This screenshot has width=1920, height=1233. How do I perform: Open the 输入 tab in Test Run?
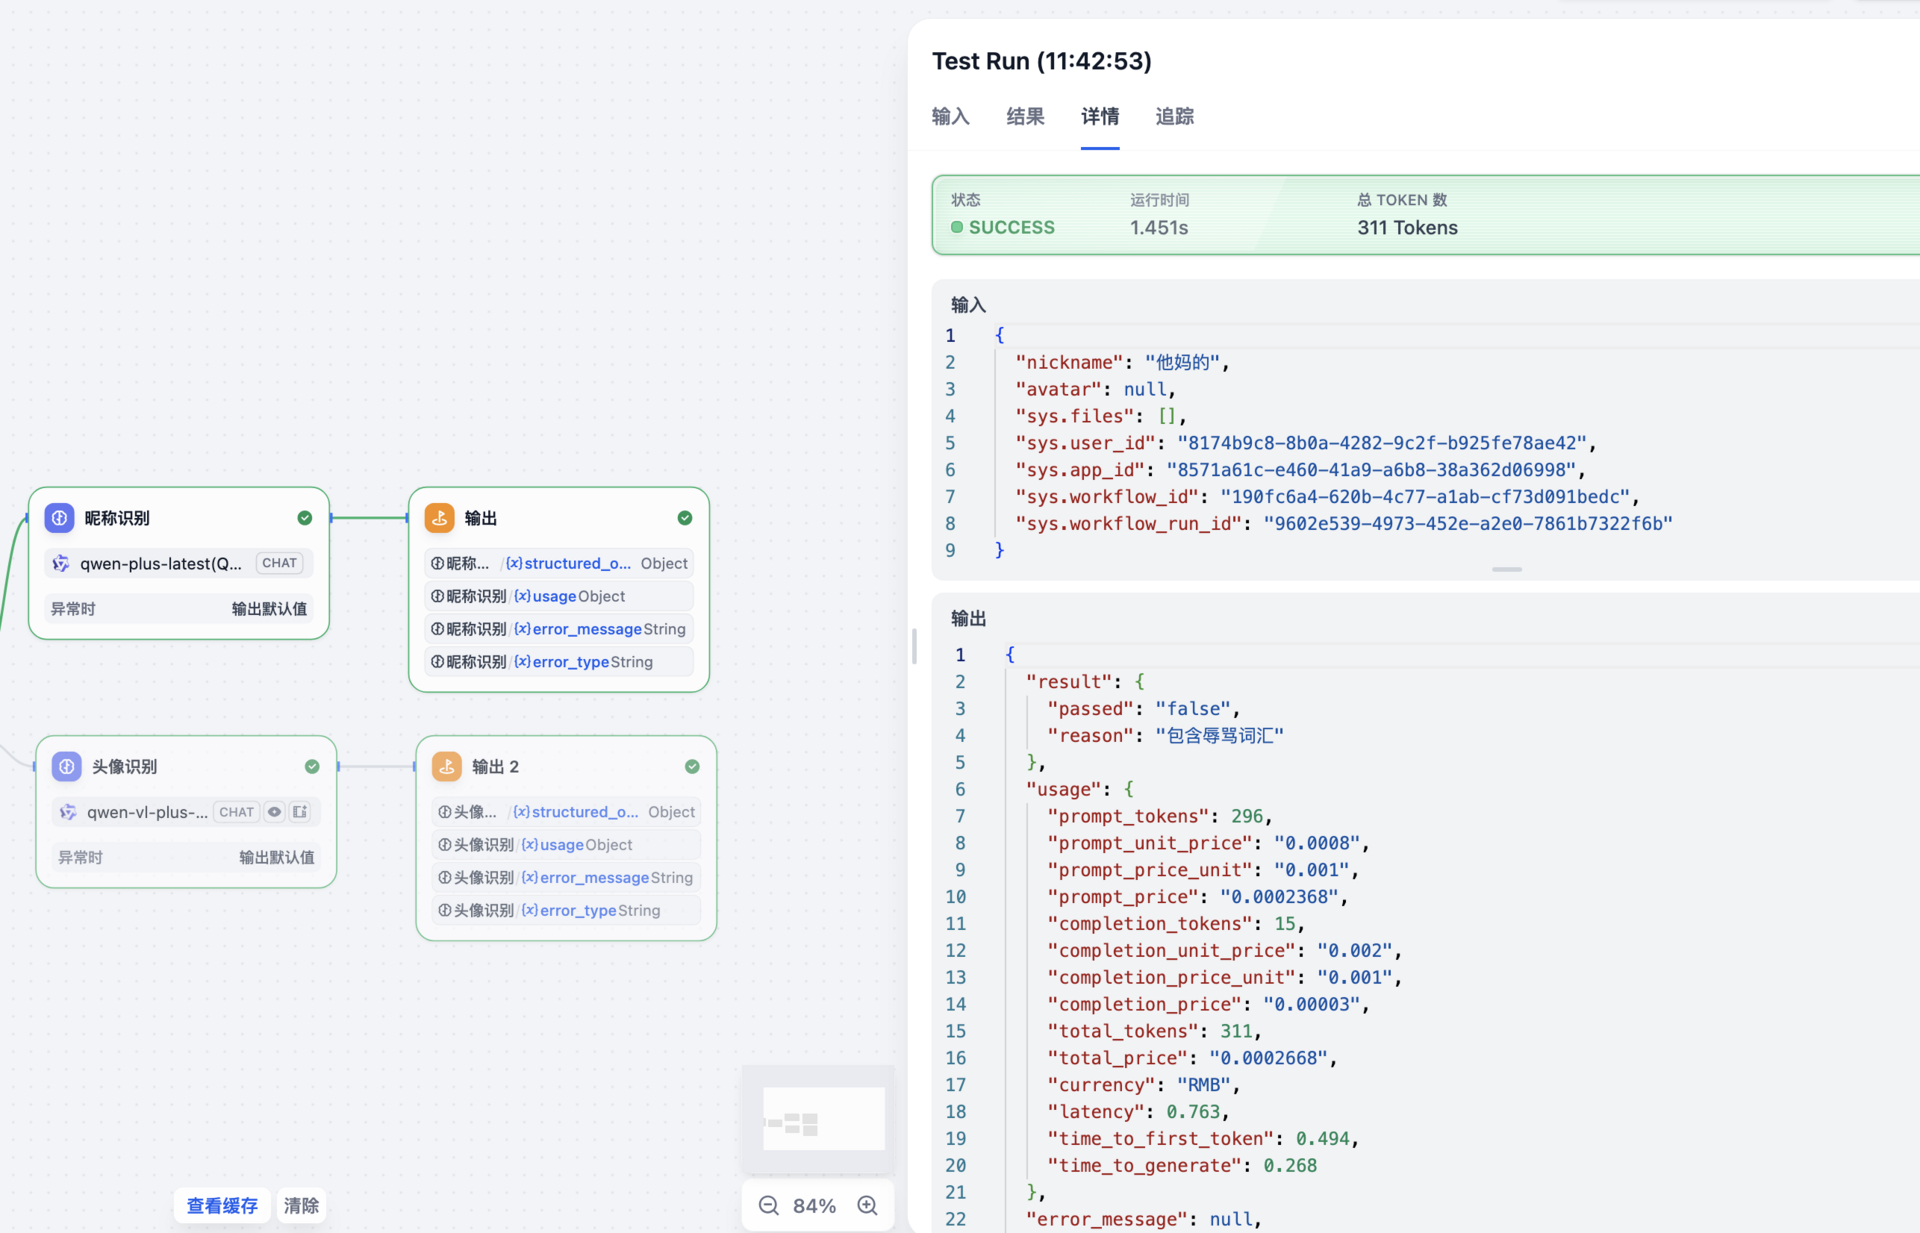pyautogui.click(x=950, y=117)
